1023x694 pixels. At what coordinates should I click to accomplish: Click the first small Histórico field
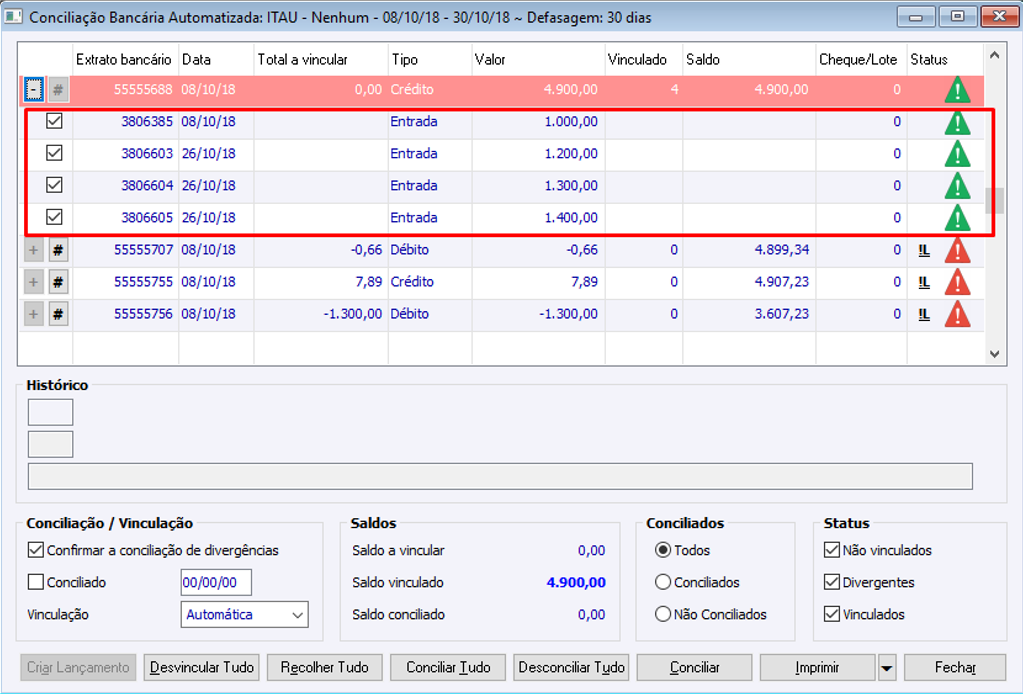pos(50,412)
